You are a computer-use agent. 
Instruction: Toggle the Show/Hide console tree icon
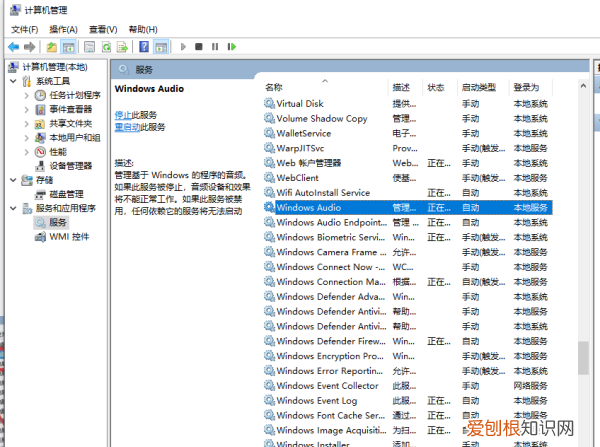point(68,47)
